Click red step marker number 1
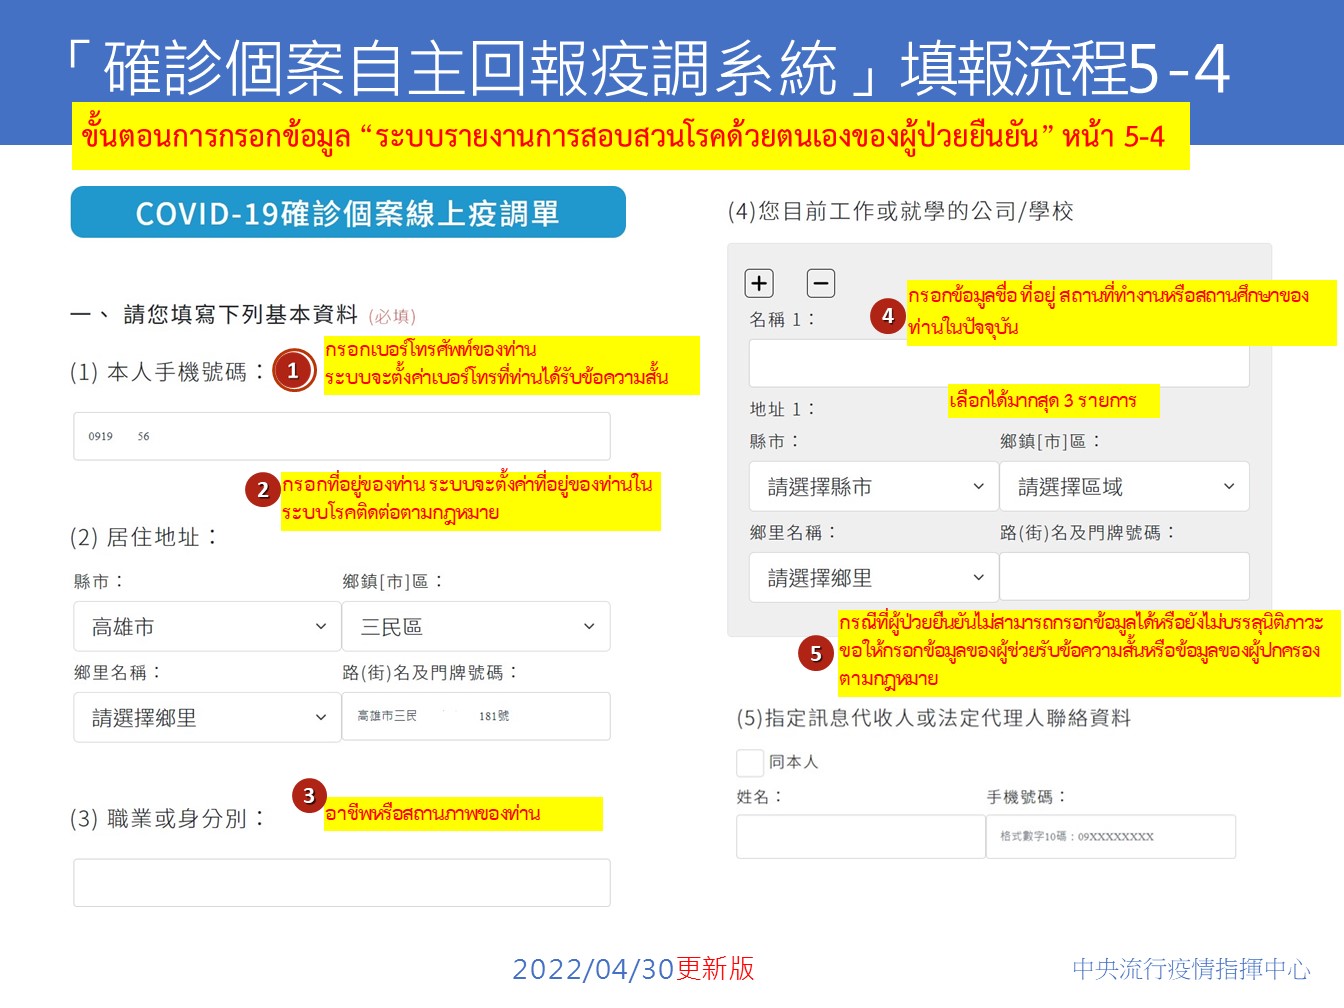Viewport: 1344px width, 1008px height. tap(293, 371)
